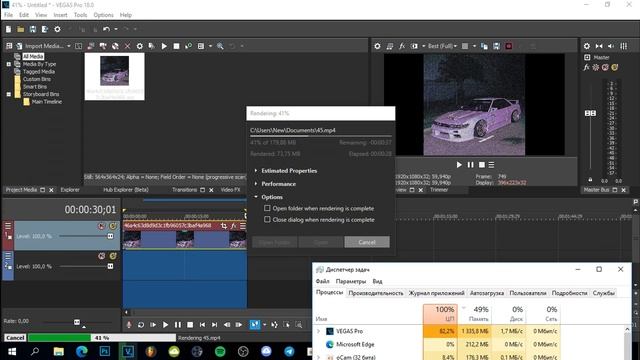Screen dimensions: 640x360
Task: Save snapshot to file in preview toolbar
Action: 496,46
